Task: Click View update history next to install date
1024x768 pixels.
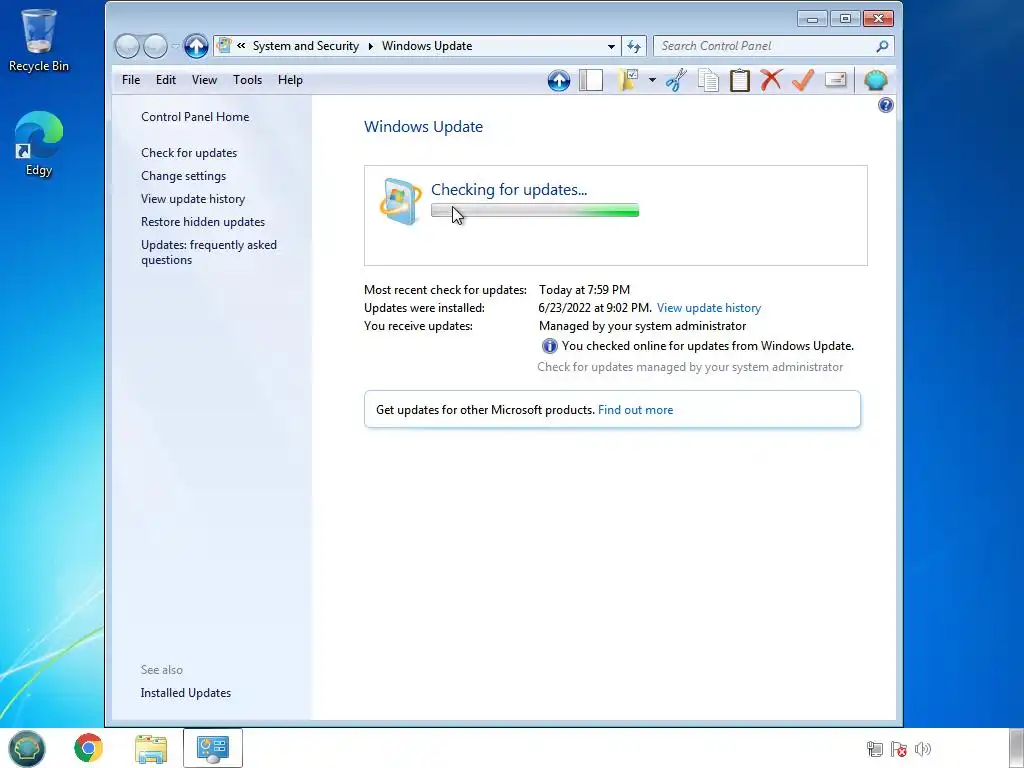Action: tap(709, 308)
